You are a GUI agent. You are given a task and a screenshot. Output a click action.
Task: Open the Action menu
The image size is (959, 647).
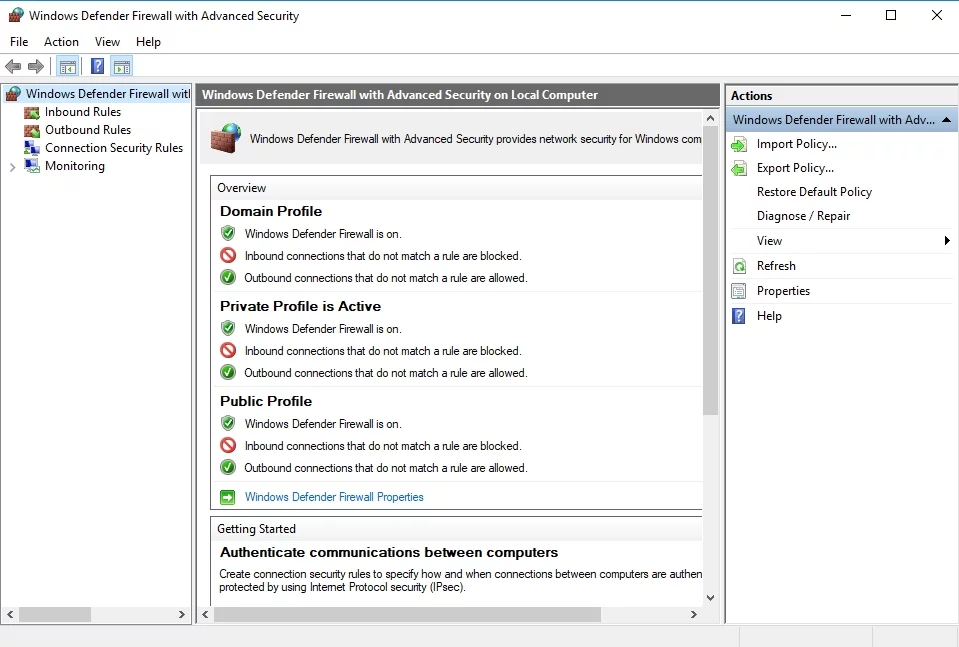point(61,42)
